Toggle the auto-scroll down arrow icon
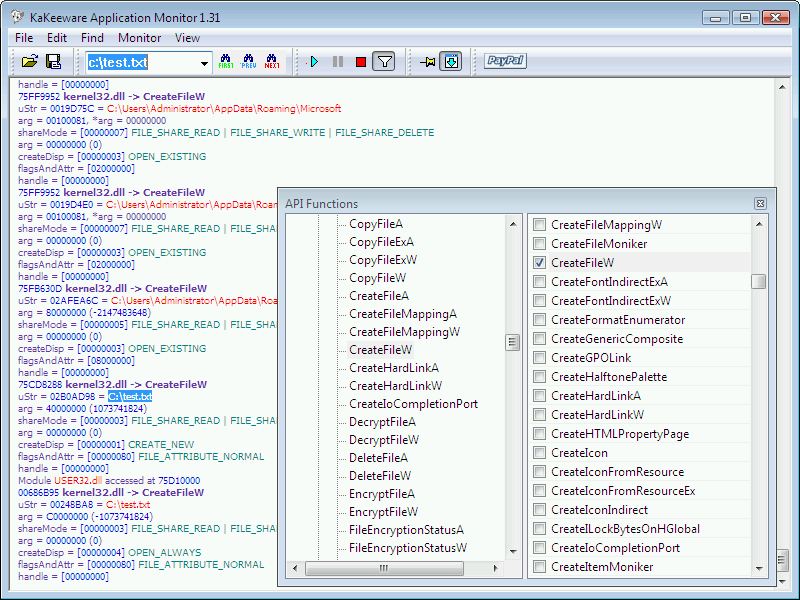The width and height of the screenshot is (800, 600). [x=451, y=62]
